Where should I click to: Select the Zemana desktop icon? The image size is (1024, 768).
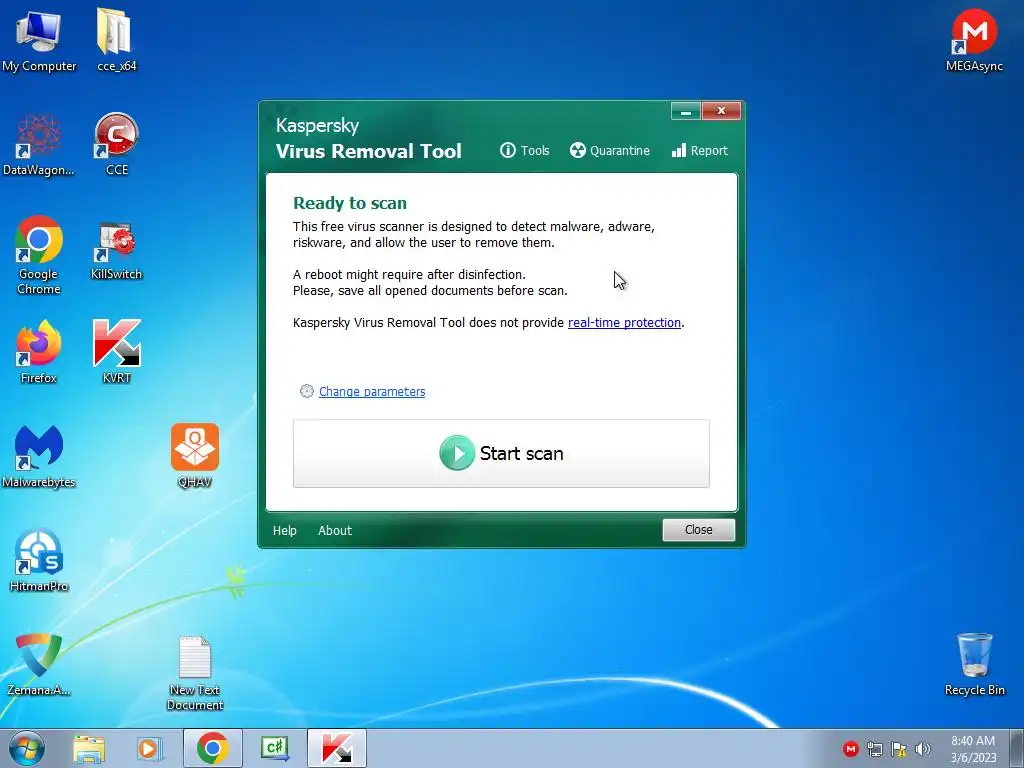pyautogui.click(x=39, y=664)
